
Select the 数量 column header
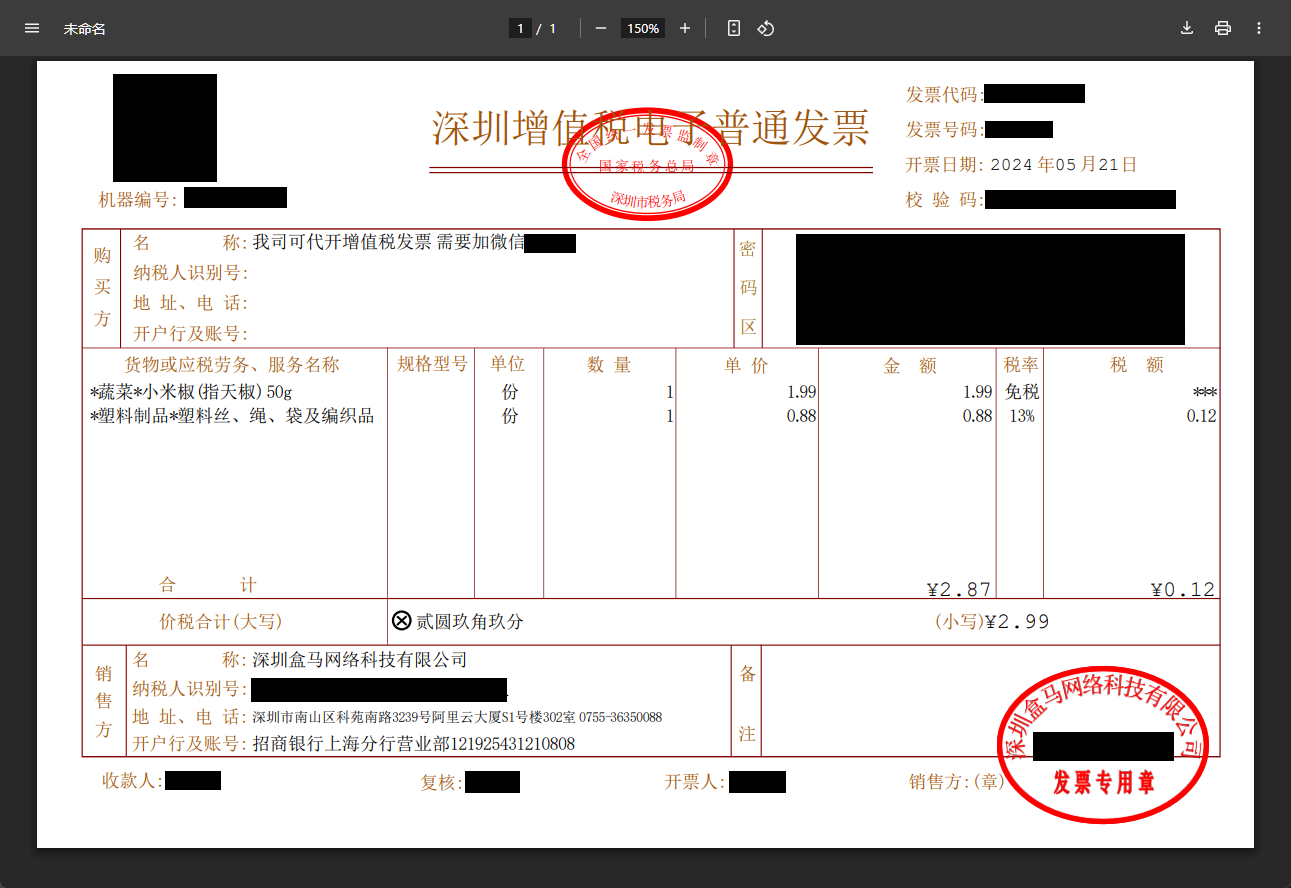click(609, 366)
